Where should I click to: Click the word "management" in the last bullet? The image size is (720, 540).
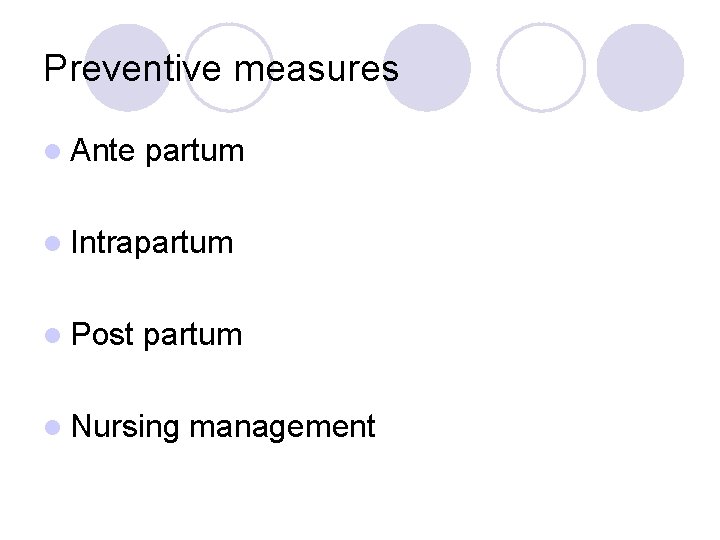point(282,427)
